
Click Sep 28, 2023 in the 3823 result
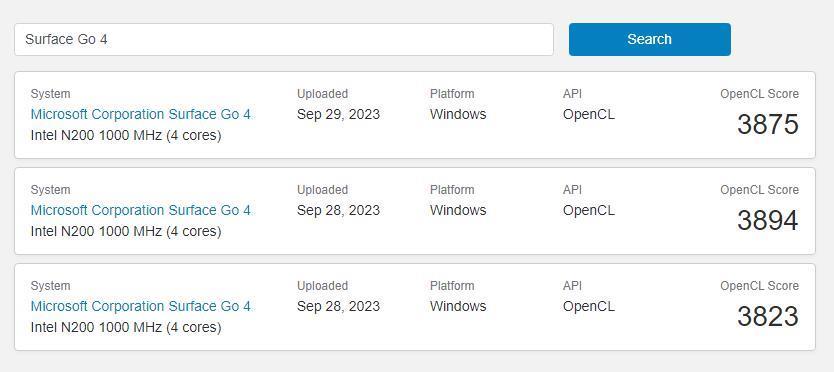(338, 306)
